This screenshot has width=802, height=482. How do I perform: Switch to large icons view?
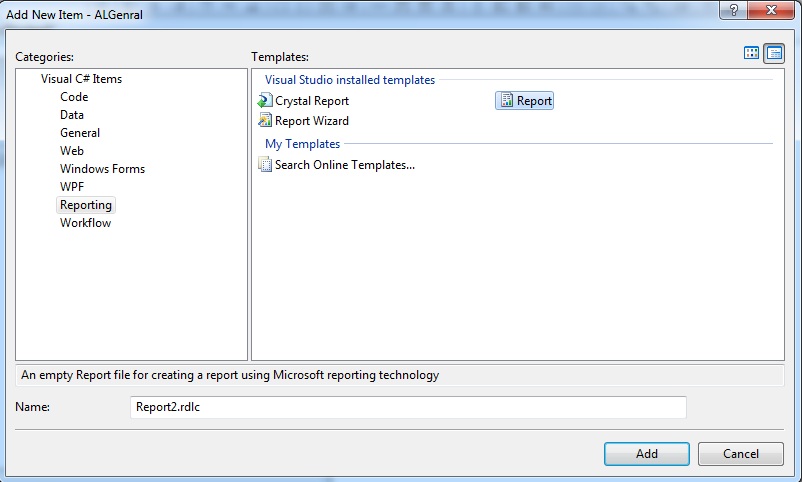click(x=751, y=53)
